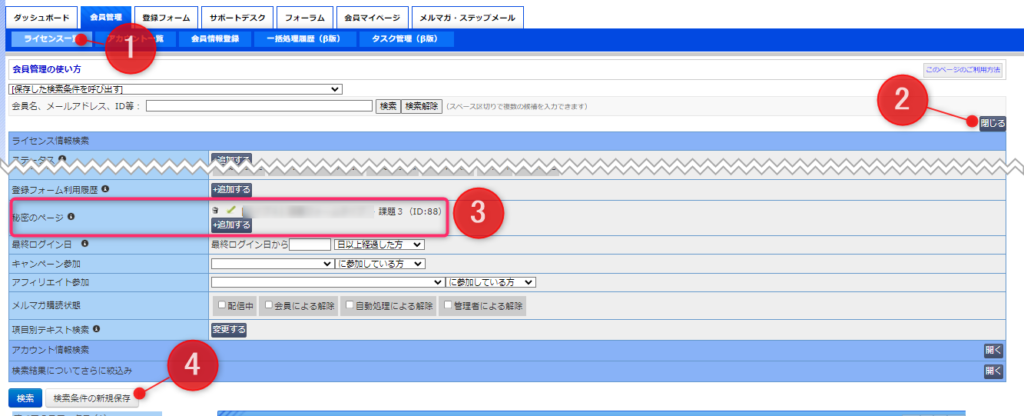Switch to the 登録フォーム tab

163,17
